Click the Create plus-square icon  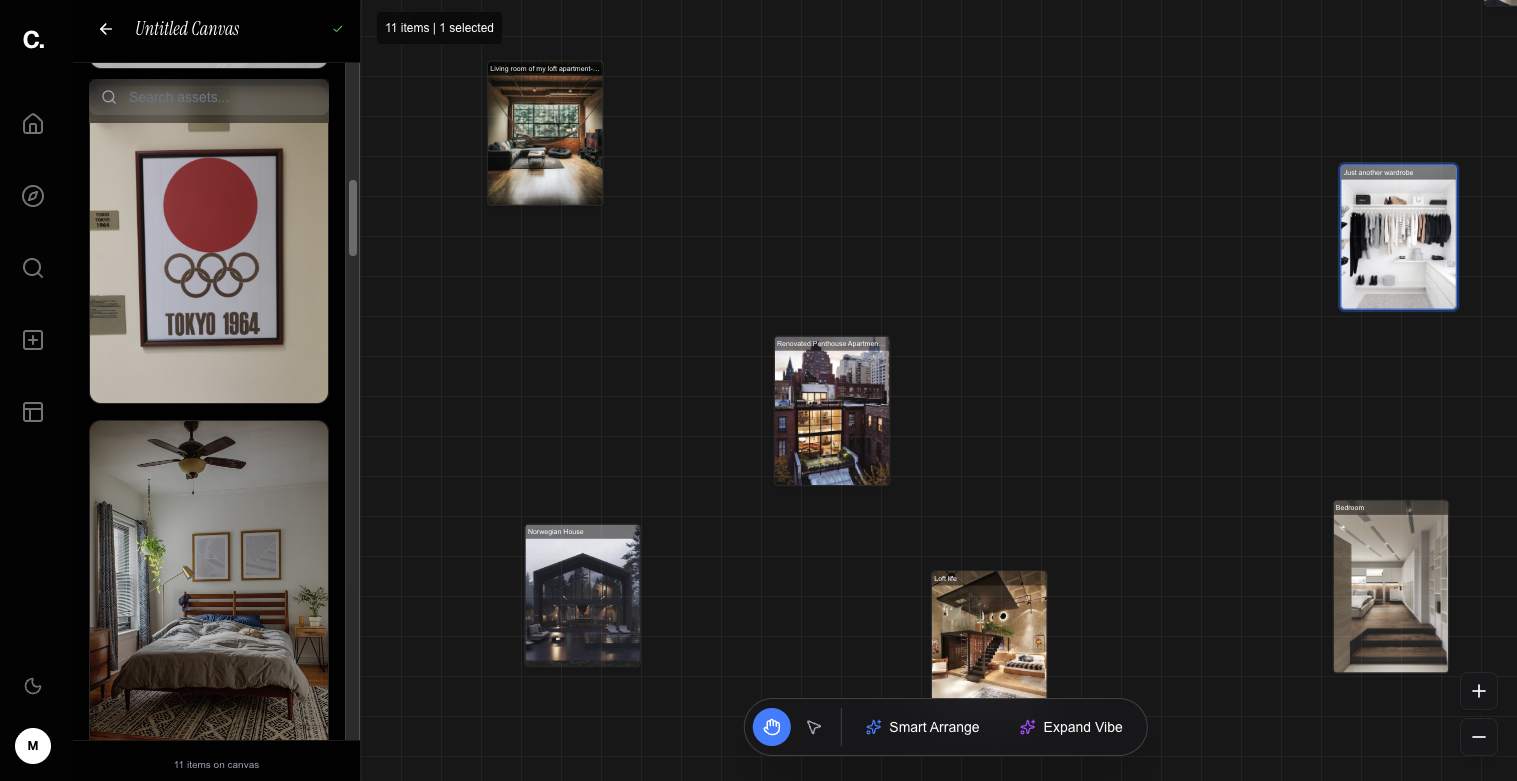click(x=33, y=340)
